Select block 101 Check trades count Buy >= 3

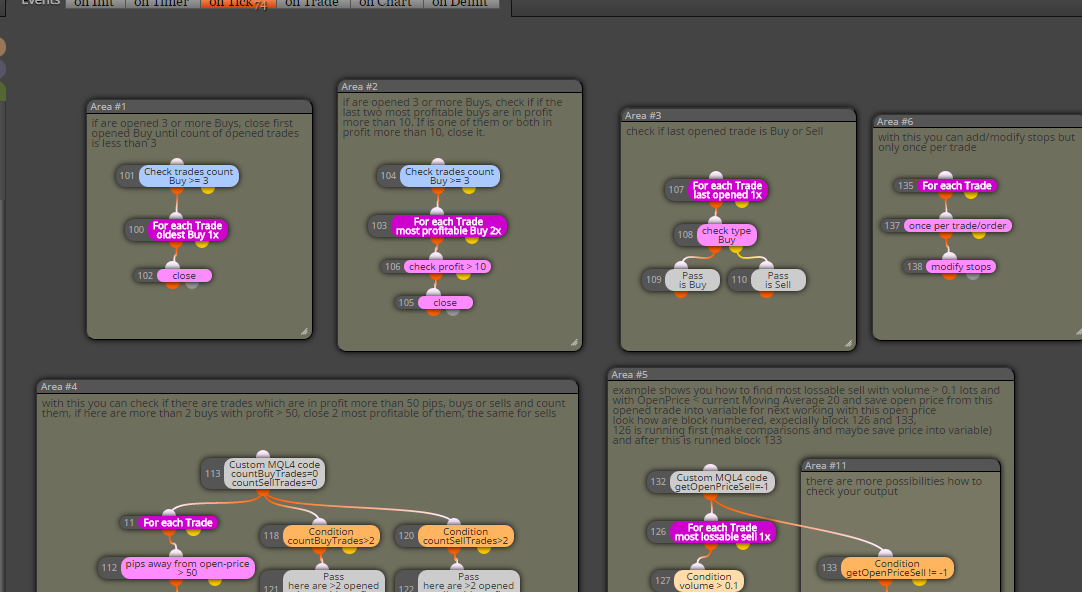(188, 176)
